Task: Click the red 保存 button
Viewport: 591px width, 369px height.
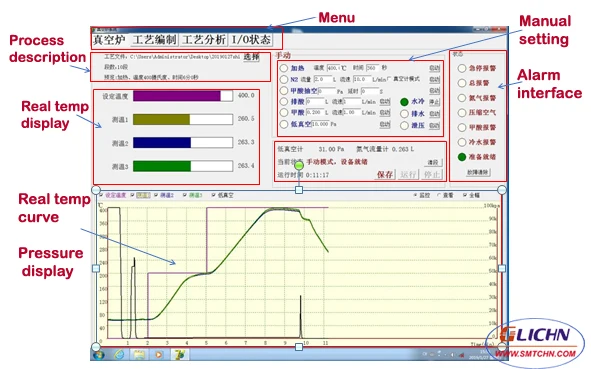Action: pyautogui.click(x=385, y=175)
